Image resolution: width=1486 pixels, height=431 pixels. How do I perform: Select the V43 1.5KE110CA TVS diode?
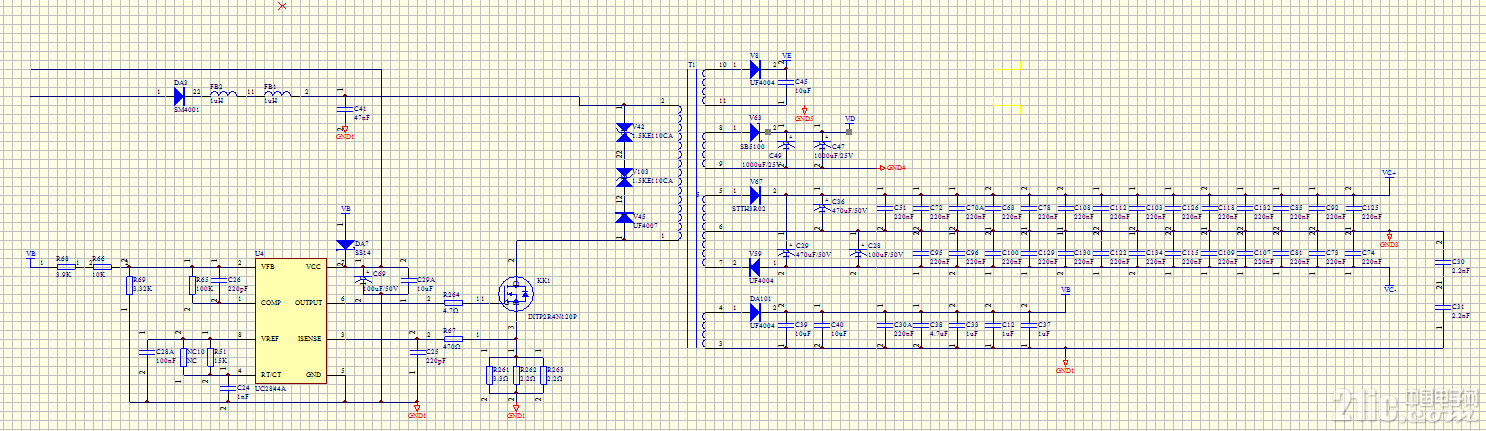tap(625, 132)
